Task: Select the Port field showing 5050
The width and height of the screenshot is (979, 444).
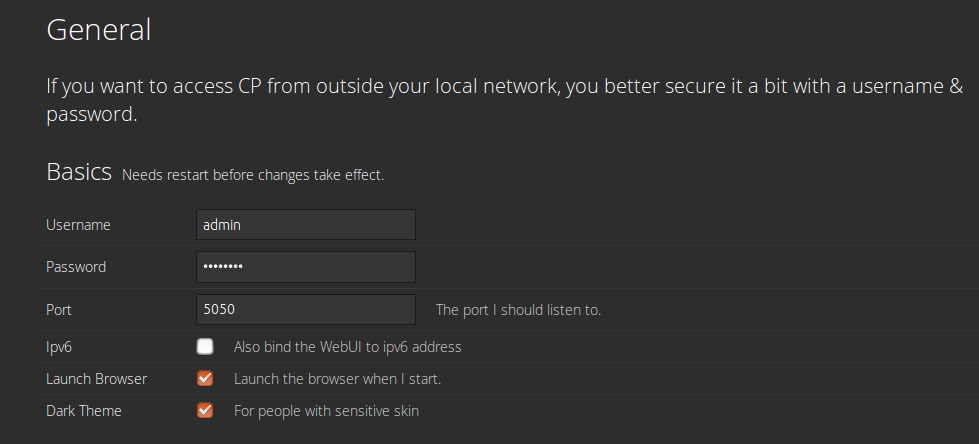Action: click(x=305, y=309)
